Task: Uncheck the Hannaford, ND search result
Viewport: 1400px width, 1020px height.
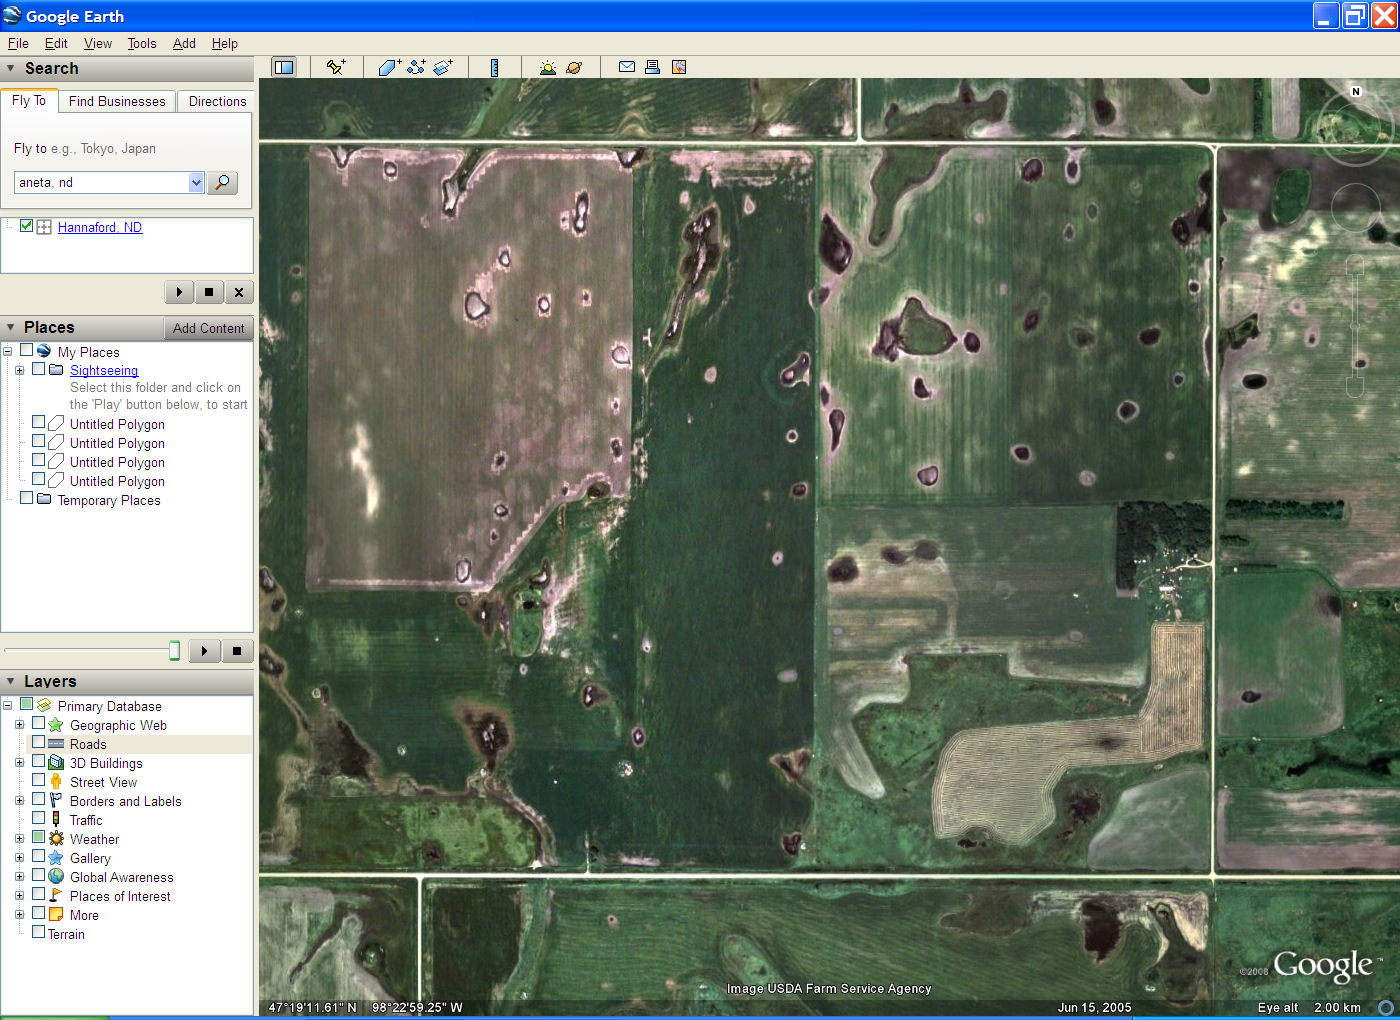Action: (x=27, y=226)
